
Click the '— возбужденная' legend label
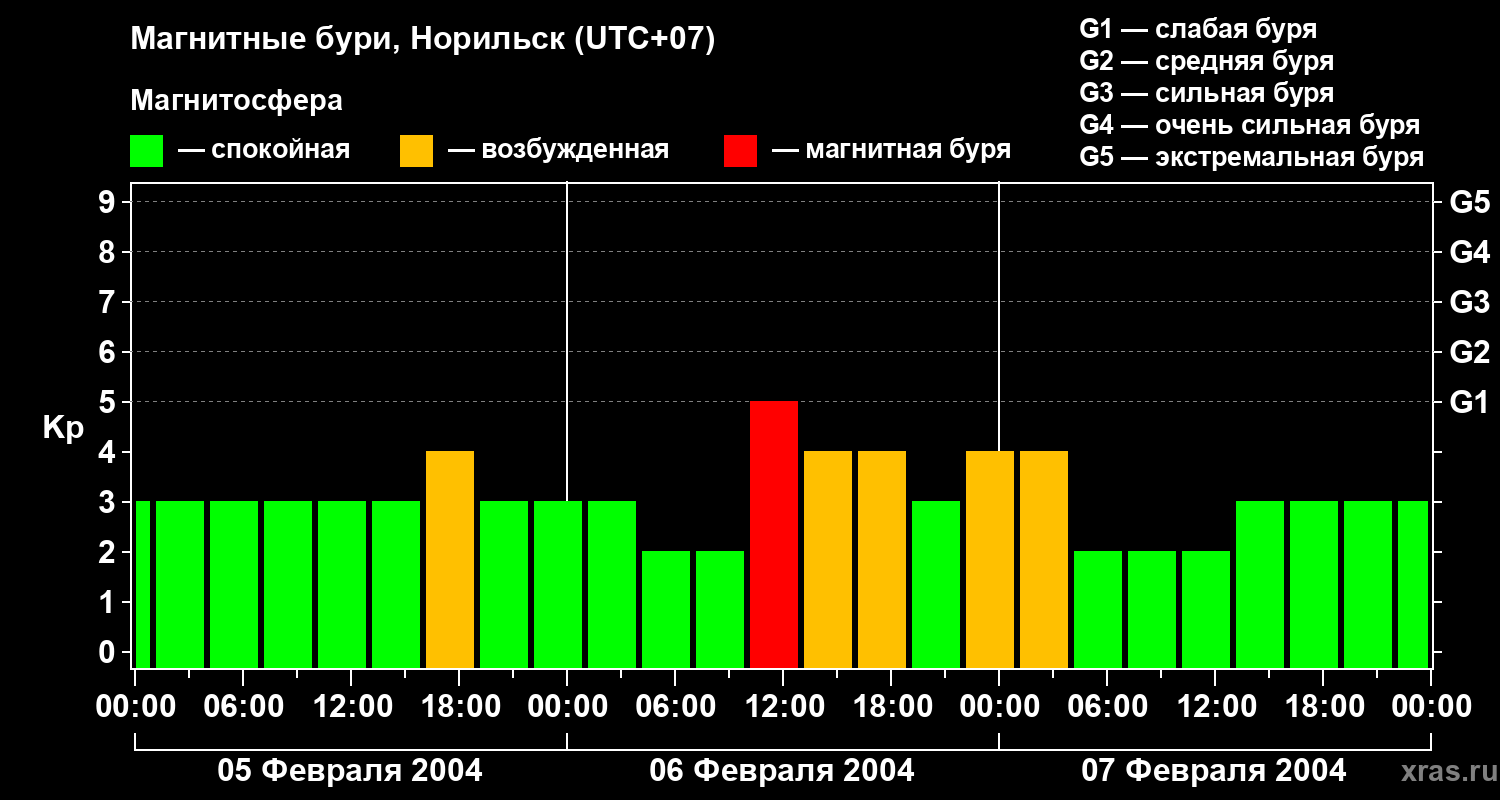pos(558,150)
